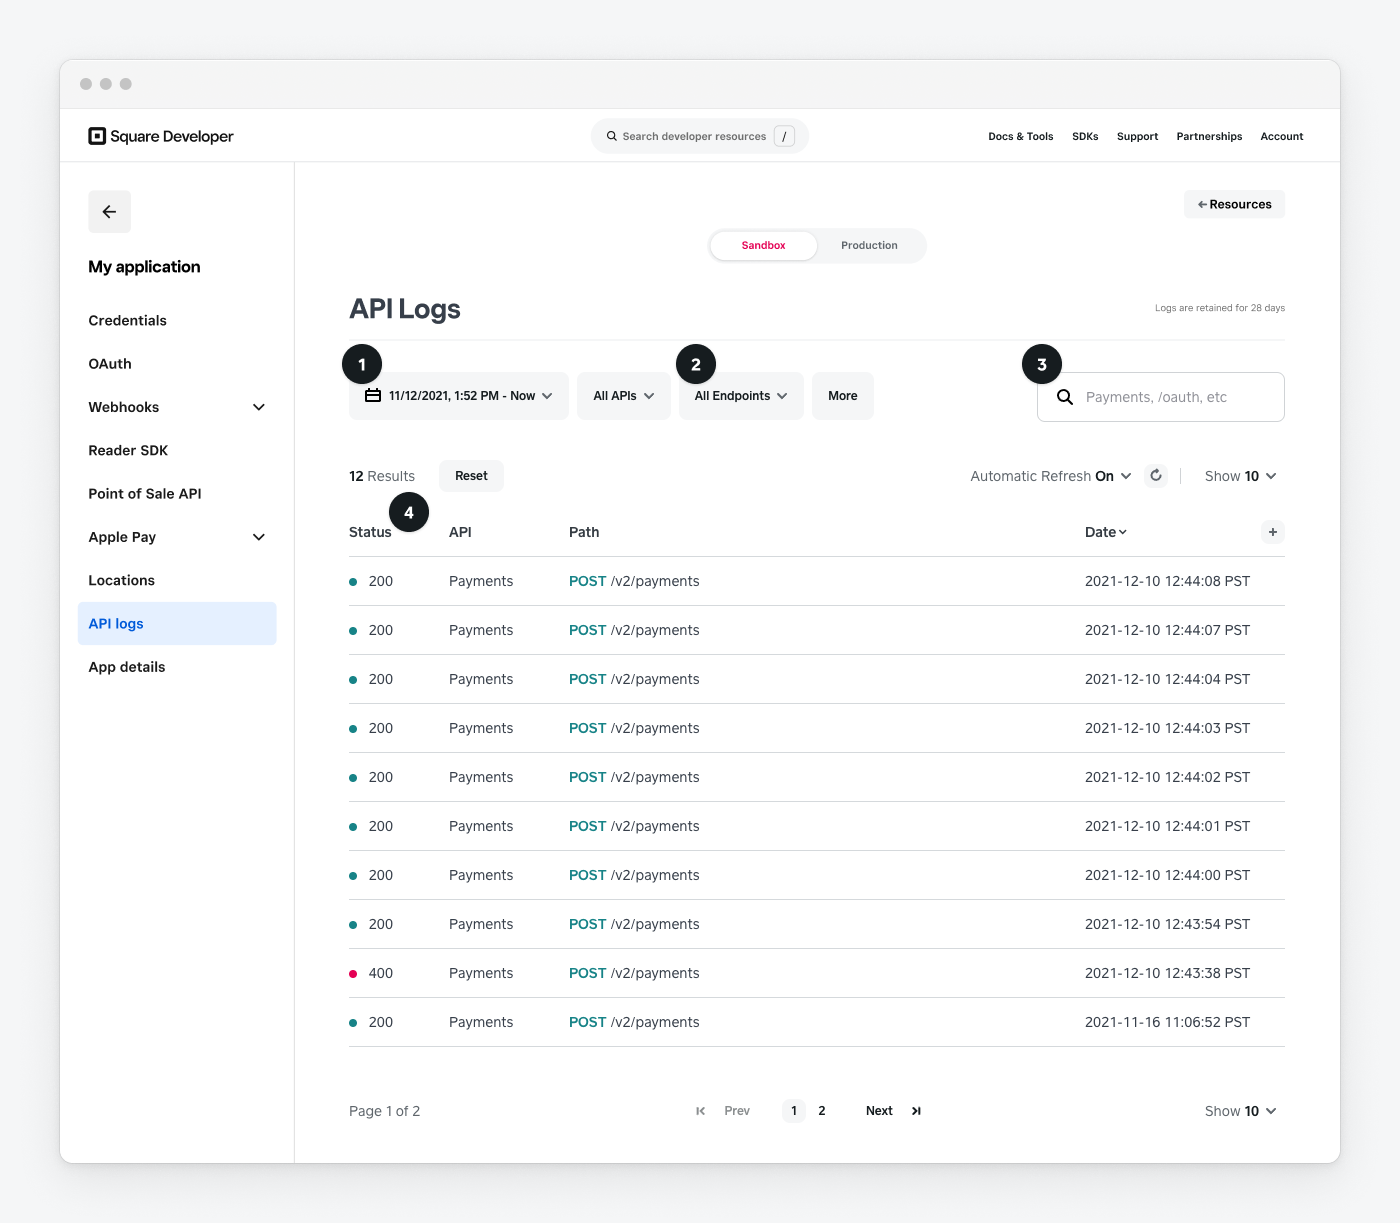Click the back arrow above My application

coord(110,212)
